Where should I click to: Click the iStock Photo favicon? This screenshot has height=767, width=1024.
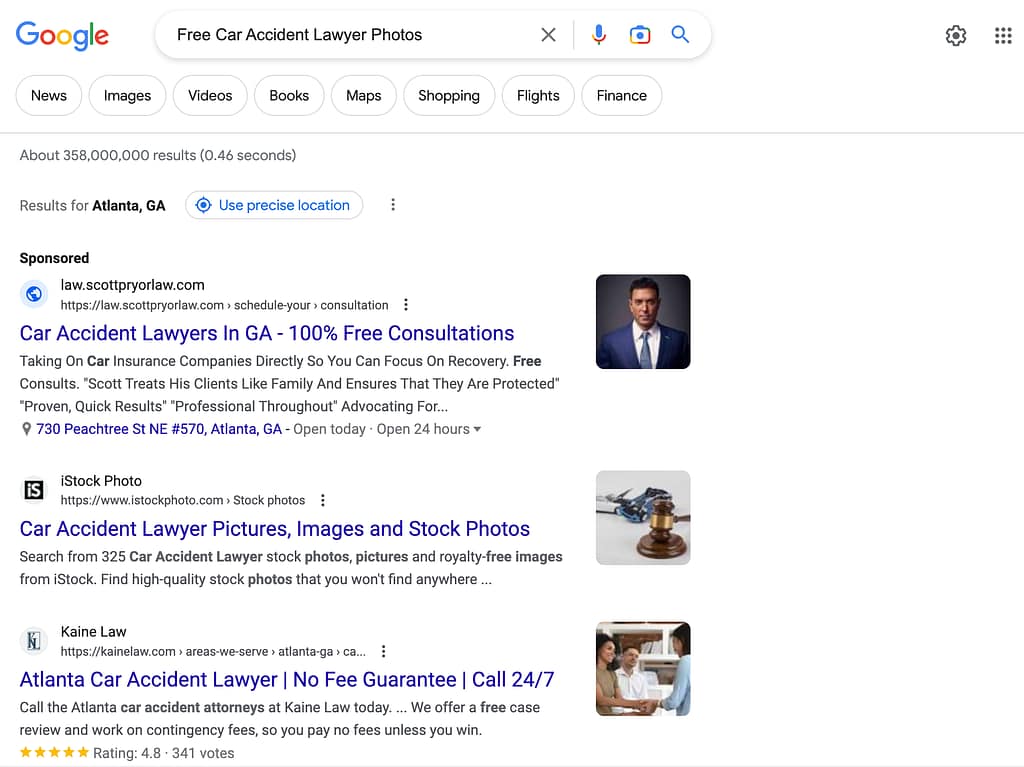pos(34,489)
